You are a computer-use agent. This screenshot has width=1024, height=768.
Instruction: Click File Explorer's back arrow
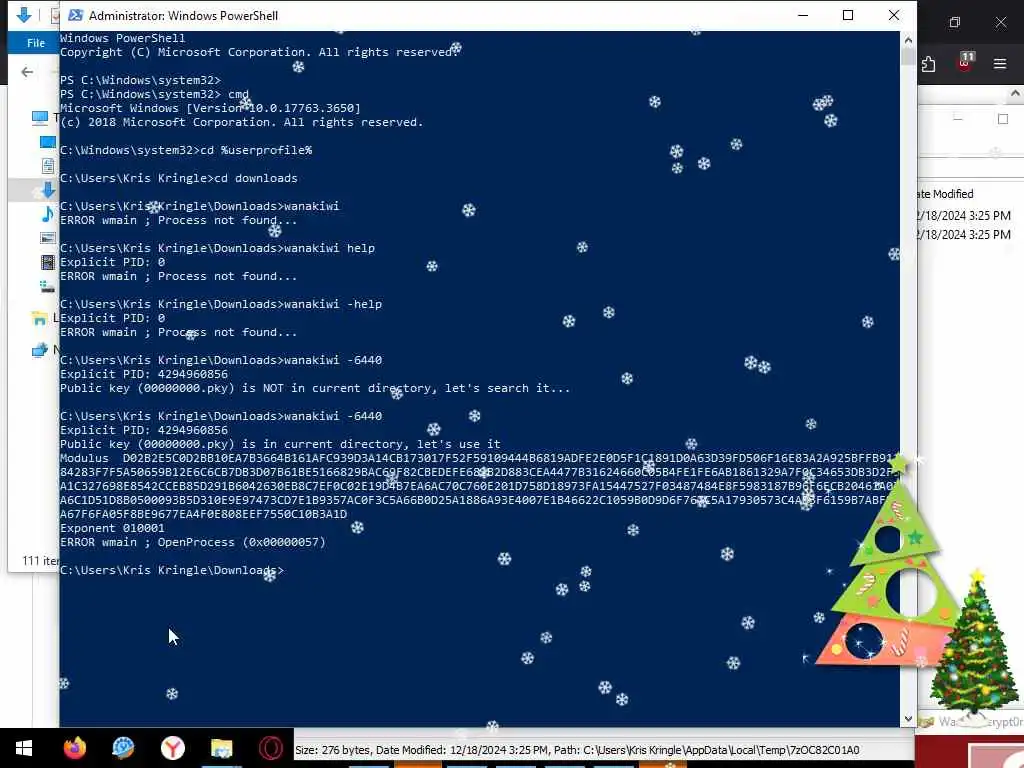(x=27, y=72)
